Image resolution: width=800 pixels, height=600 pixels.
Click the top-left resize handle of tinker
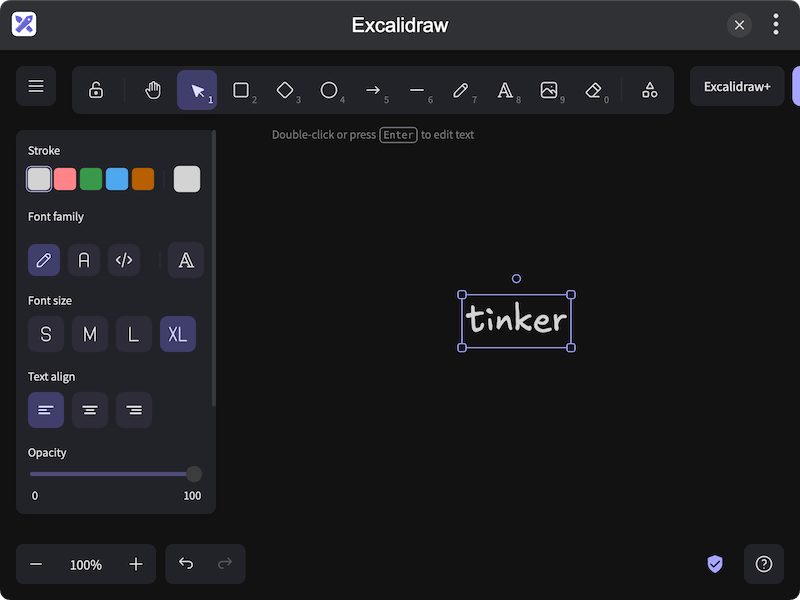[x=462, y=294]
